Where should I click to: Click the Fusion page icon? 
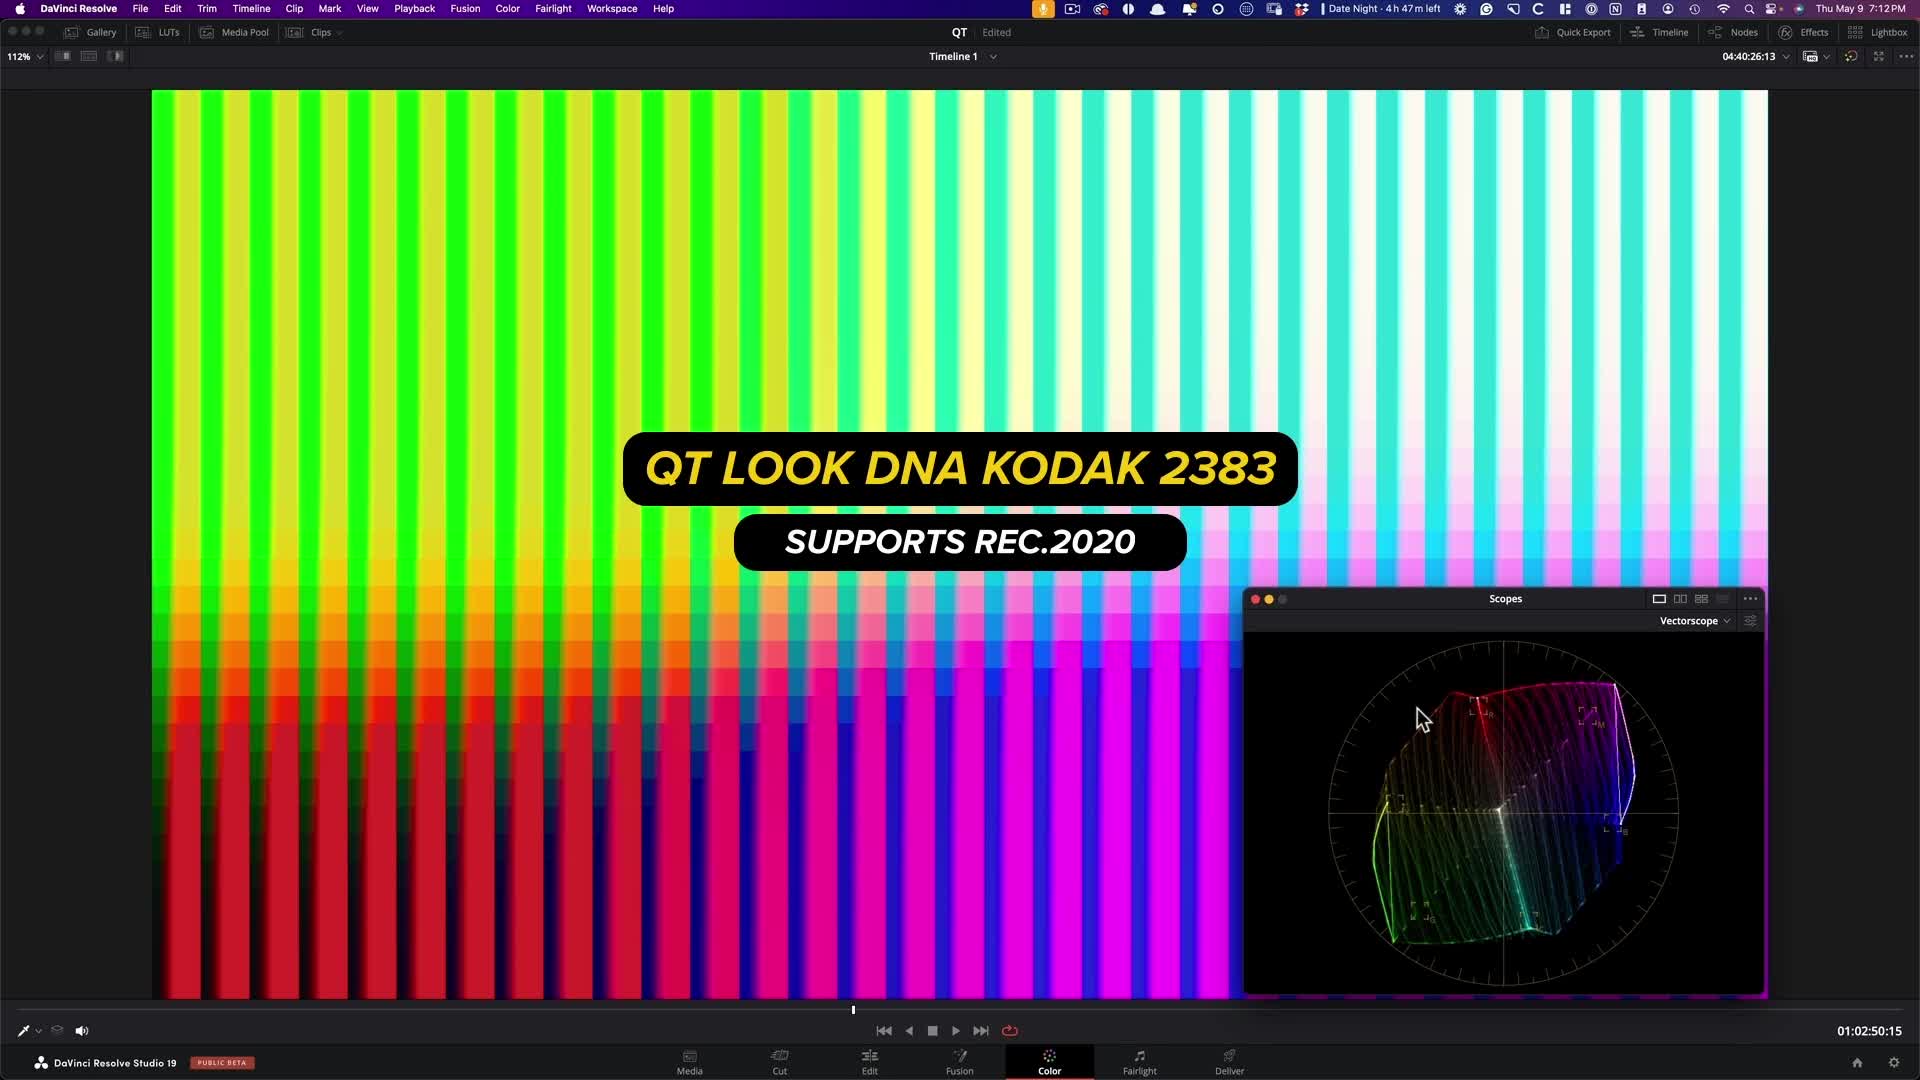(959, 1062)
